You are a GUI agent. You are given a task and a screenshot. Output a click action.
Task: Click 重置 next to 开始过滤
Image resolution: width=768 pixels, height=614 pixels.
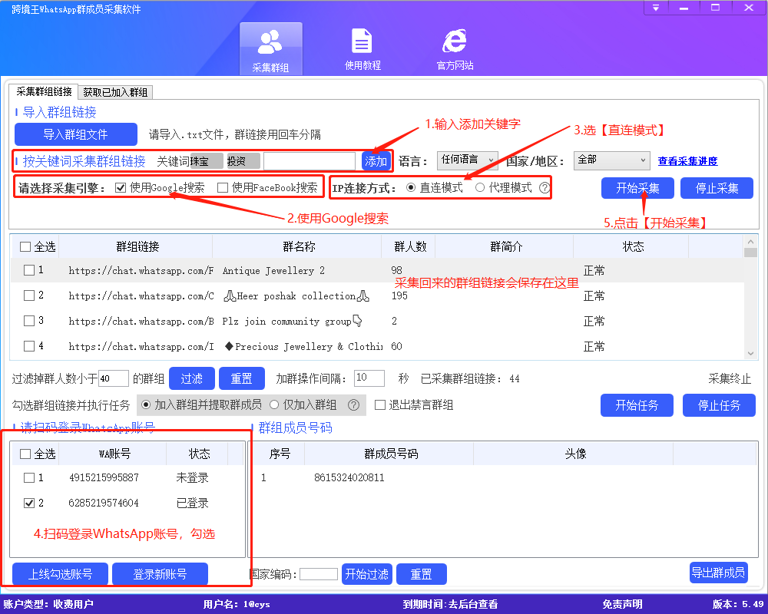(x=421, y=574)
